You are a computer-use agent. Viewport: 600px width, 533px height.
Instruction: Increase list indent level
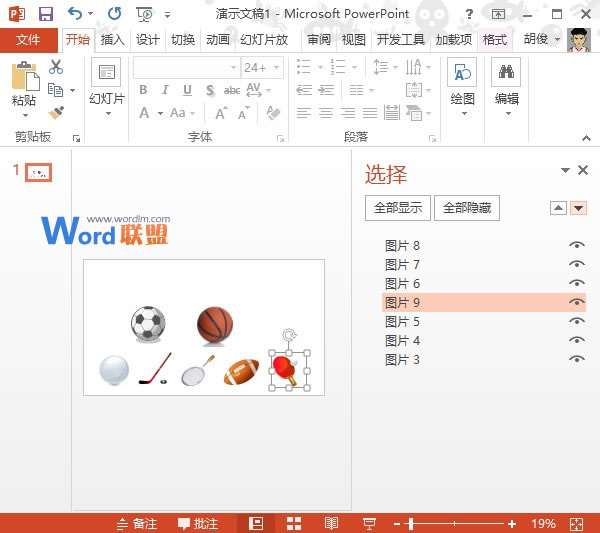326,90
